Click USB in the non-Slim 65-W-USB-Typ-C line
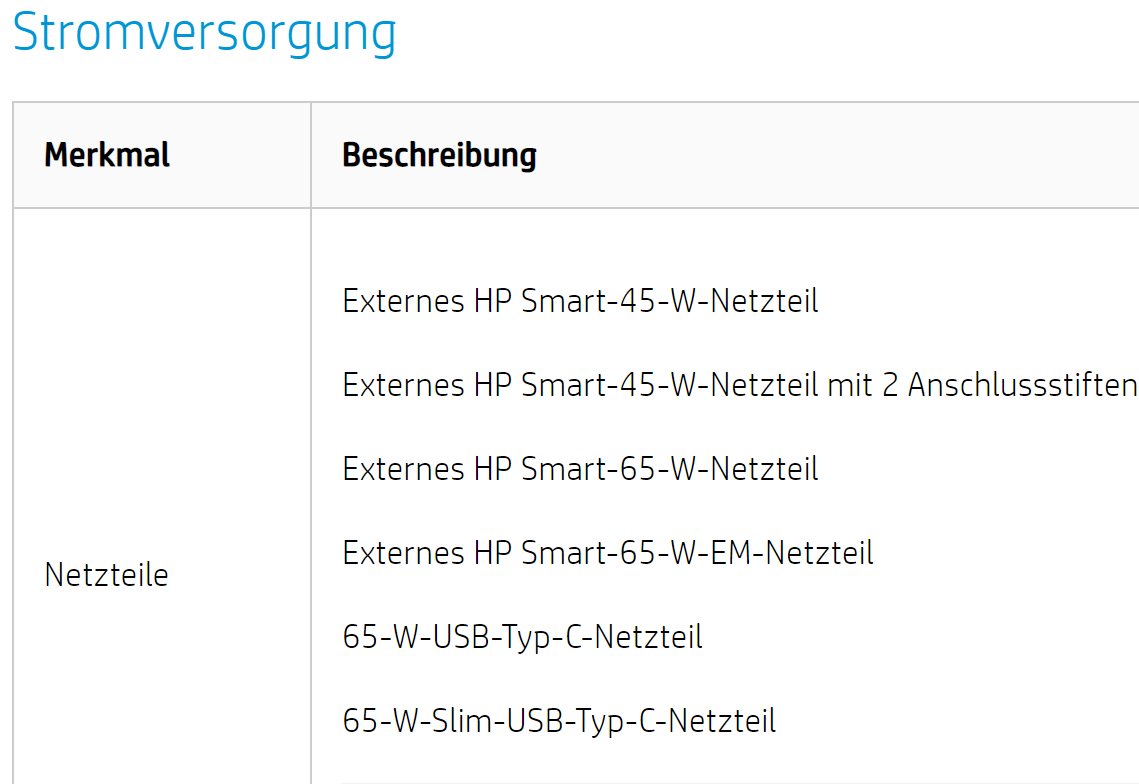Screen dimensions: 1139x784 [x=461, y=637]
